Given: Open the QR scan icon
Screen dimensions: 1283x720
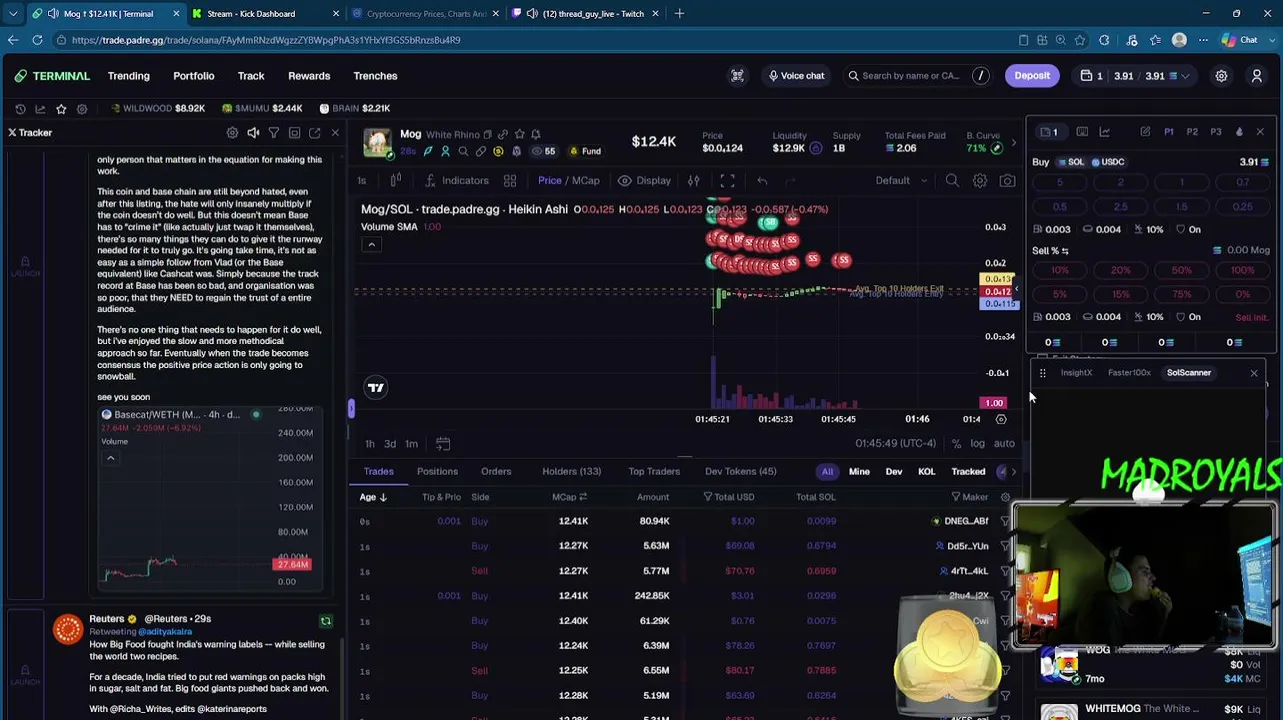Looking at the screenshot, I should (x=737, y=76).
